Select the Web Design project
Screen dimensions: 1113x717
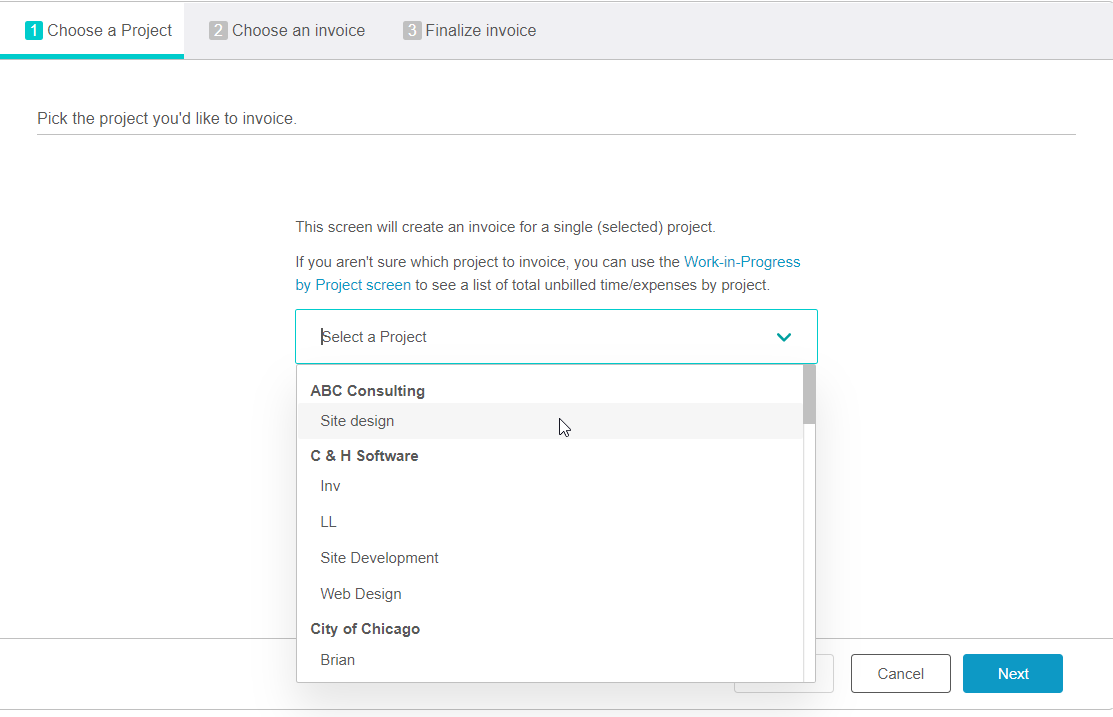[x=361, y=593]
